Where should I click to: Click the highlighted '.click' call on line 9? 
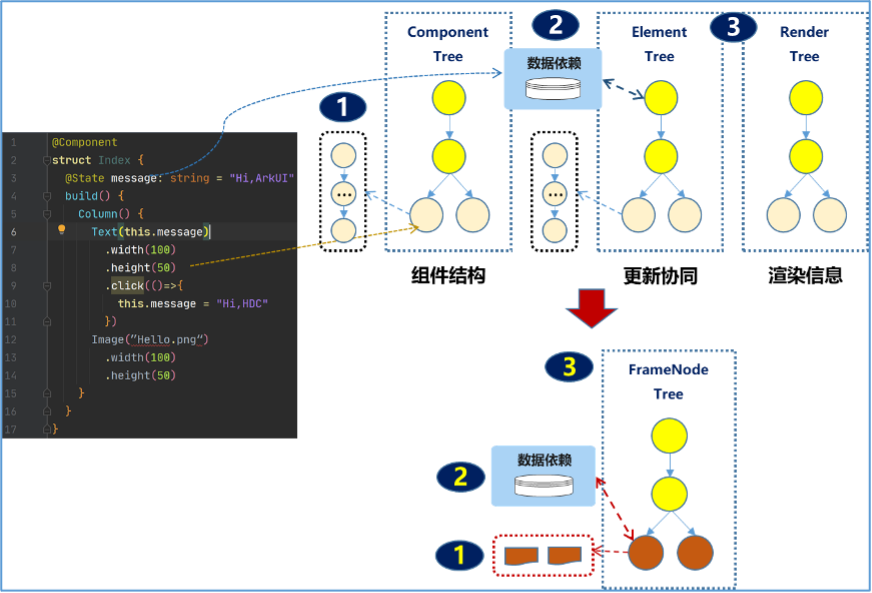point(125,286)
